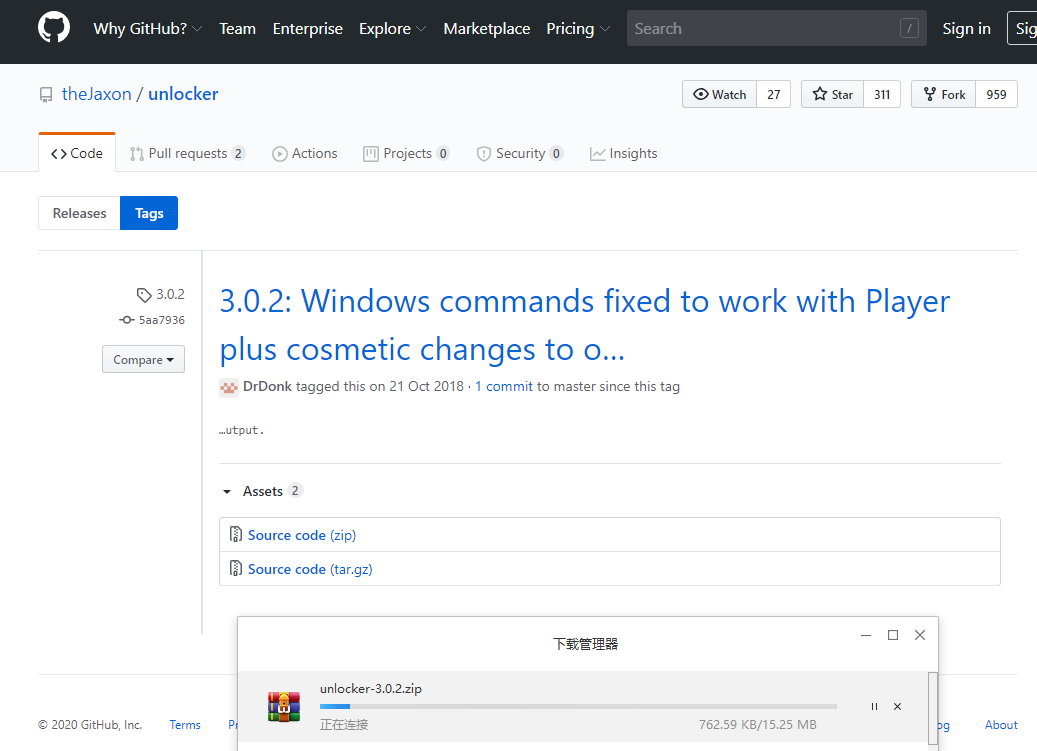
Task: Select the © 2020 GitHub, Inc. footer text
Action: tap(90, 725)
